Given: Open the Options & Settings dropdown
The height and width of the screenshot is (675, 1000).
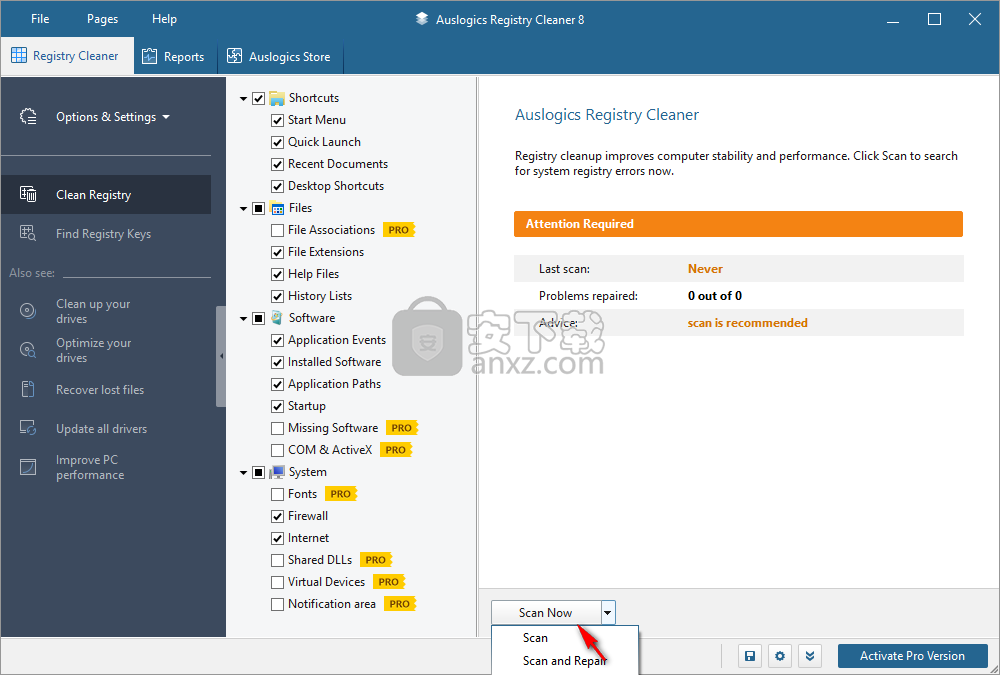Looking at the screenshot, I should point(113,117).
